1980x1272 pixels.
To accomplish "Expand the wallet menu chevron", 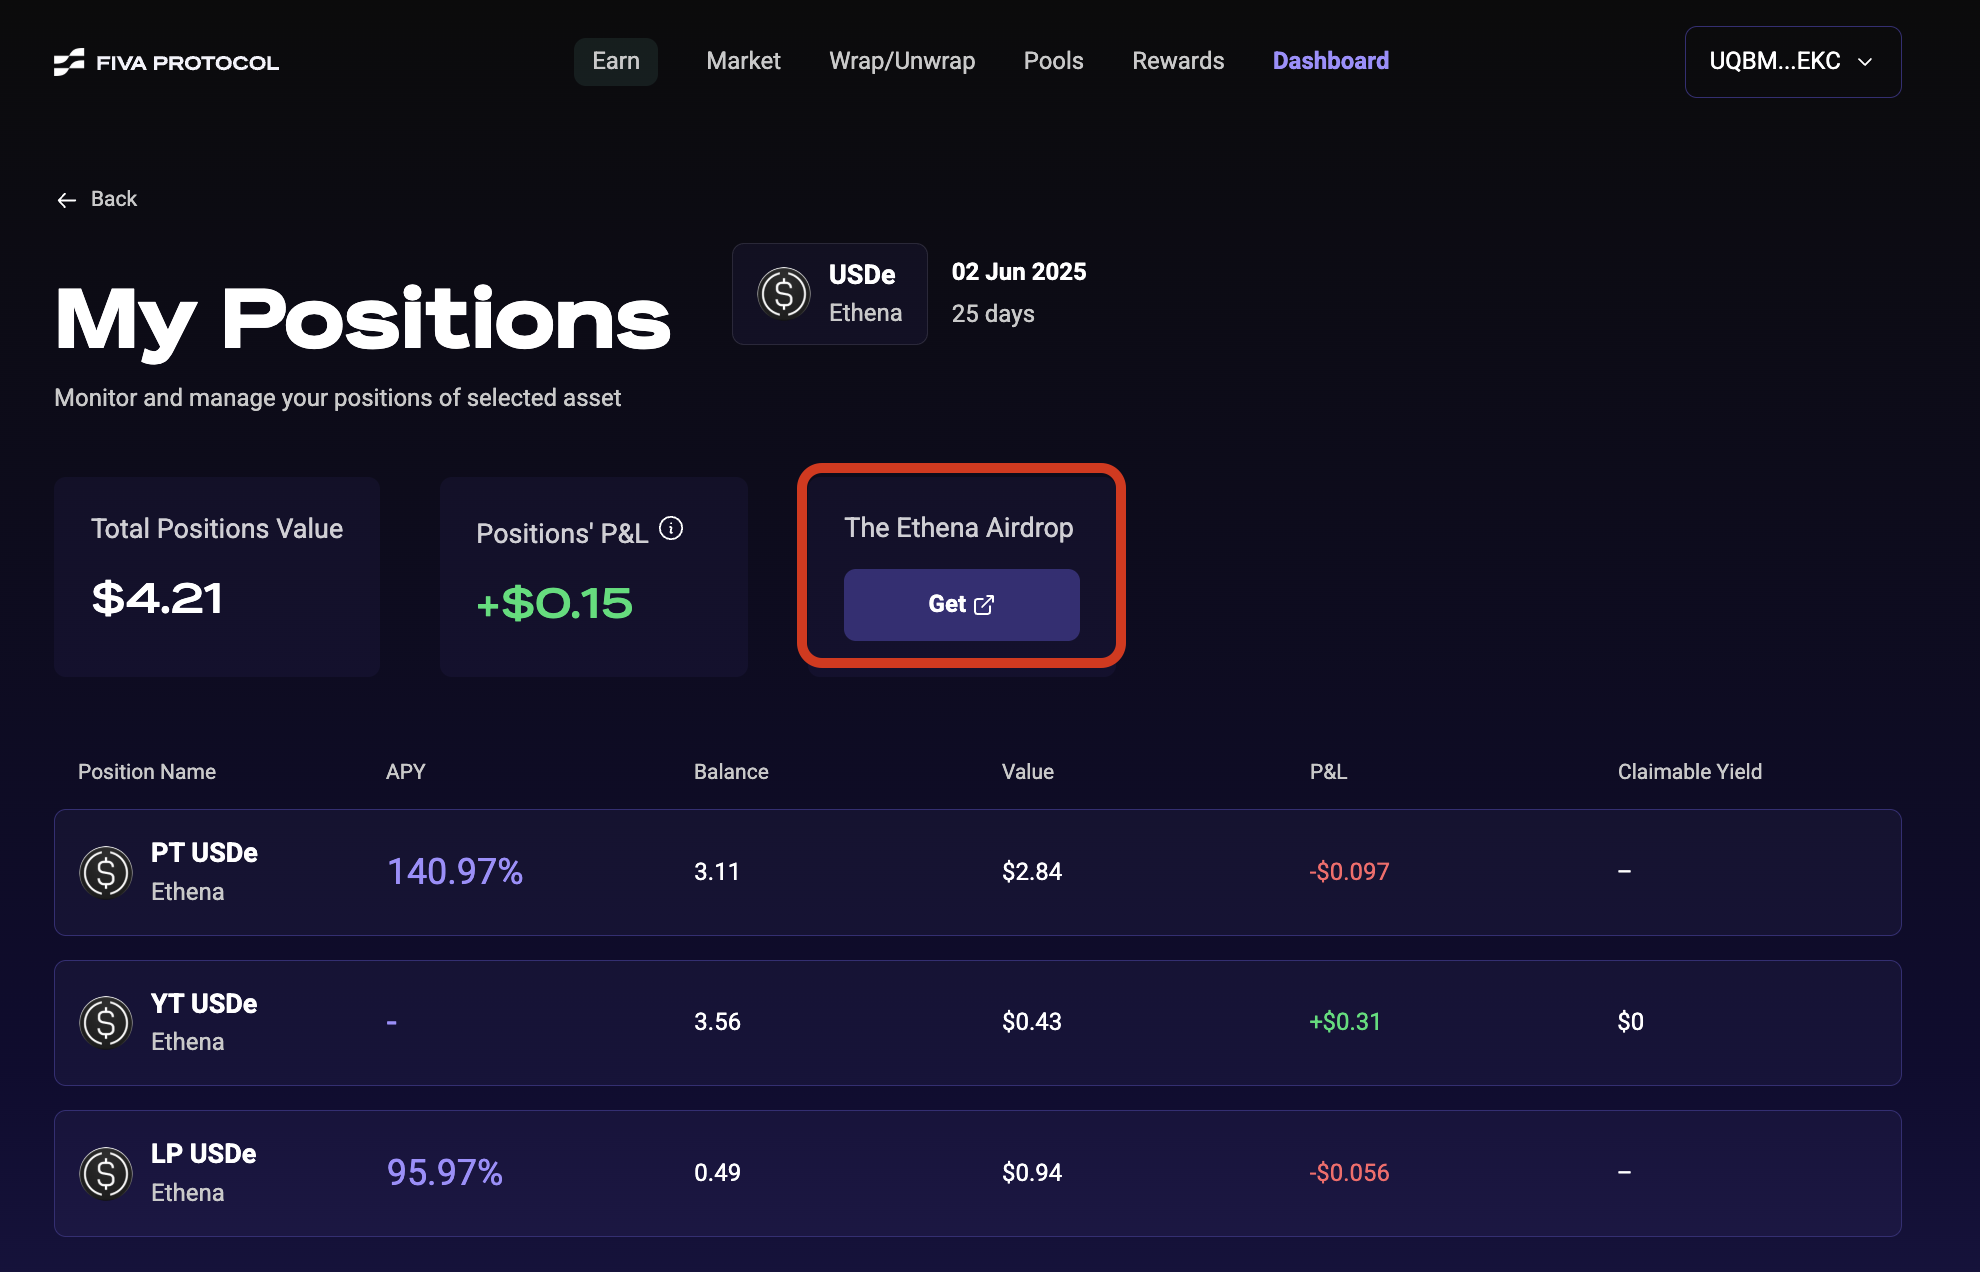I will click(1865, 62).
